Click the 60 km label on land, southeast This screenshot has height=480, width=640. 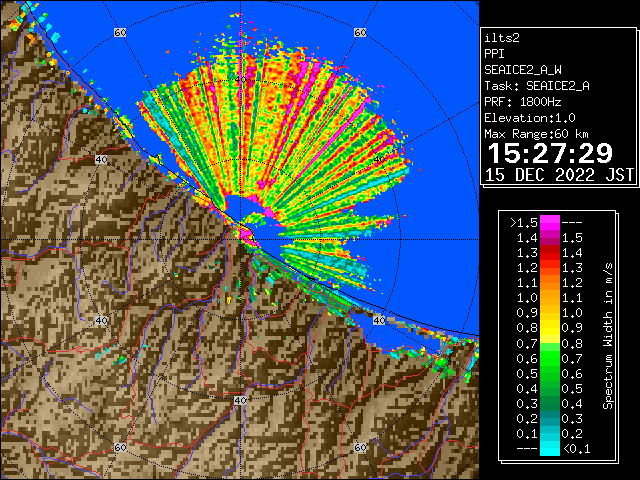360,447
